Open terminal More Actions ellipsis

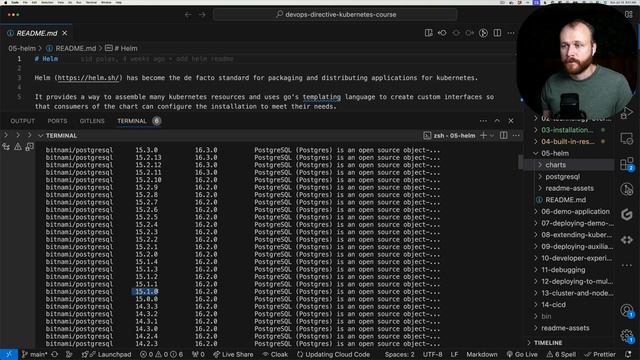[x=516, y=136]
